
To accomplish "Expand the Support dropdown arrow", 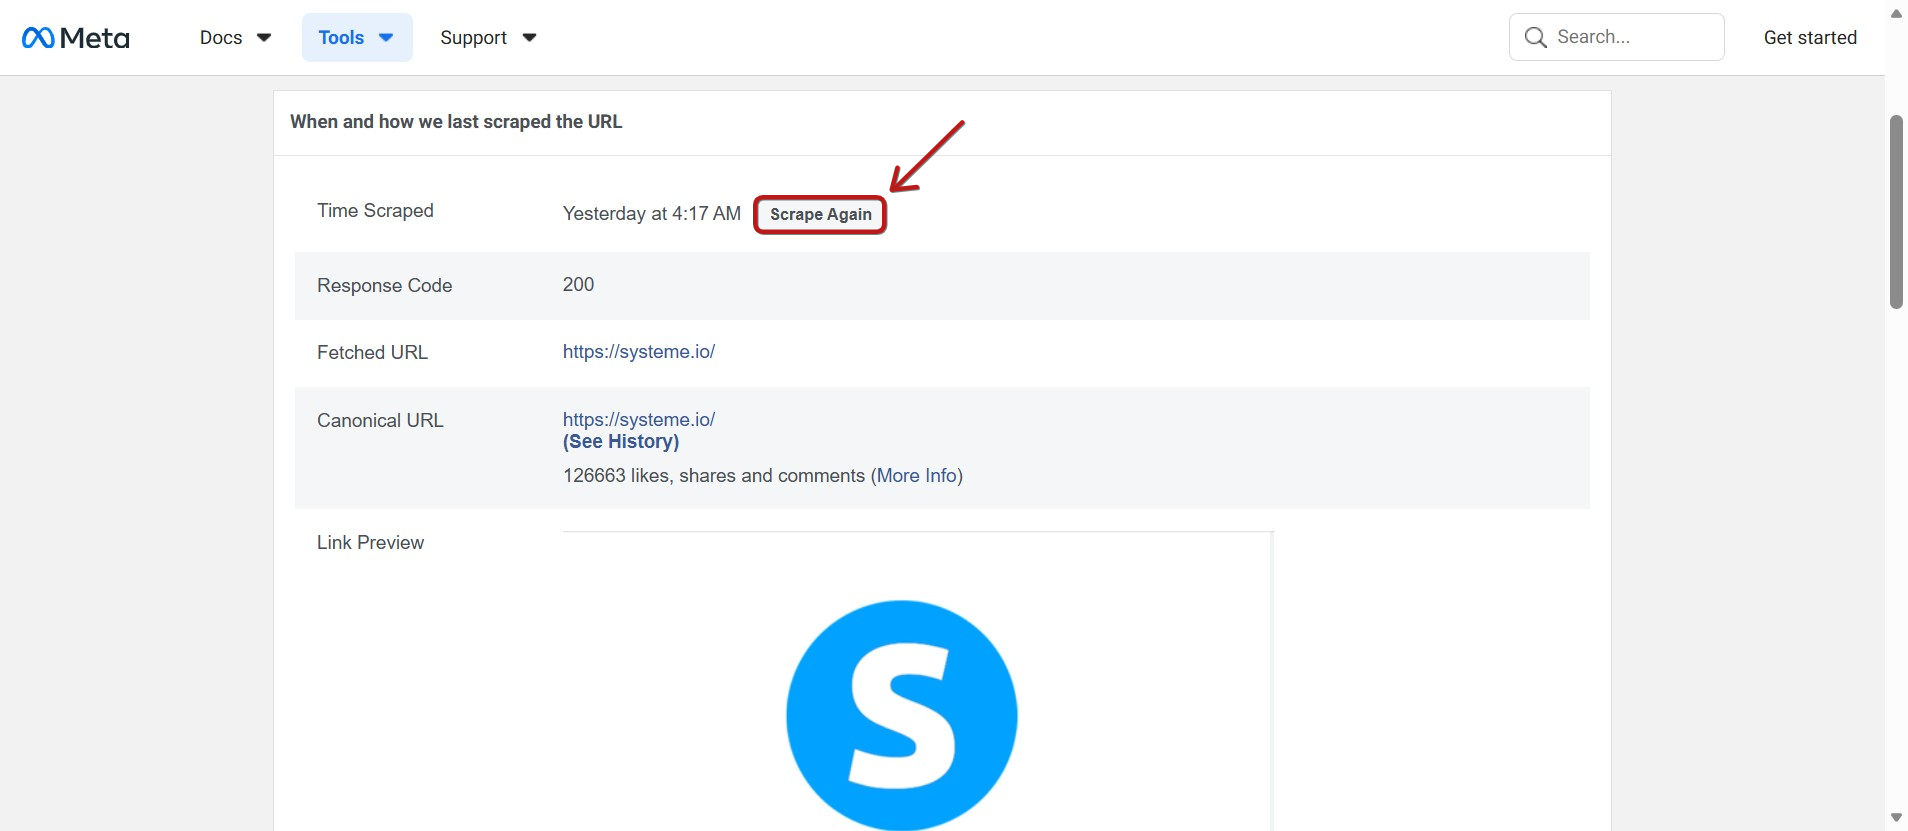I will 530,38.
